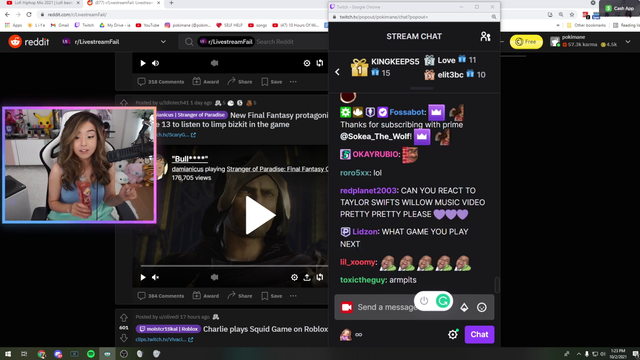Viewport: 640px width, 360px height.
Task: Open settings gear on top video
Action: 307,63
